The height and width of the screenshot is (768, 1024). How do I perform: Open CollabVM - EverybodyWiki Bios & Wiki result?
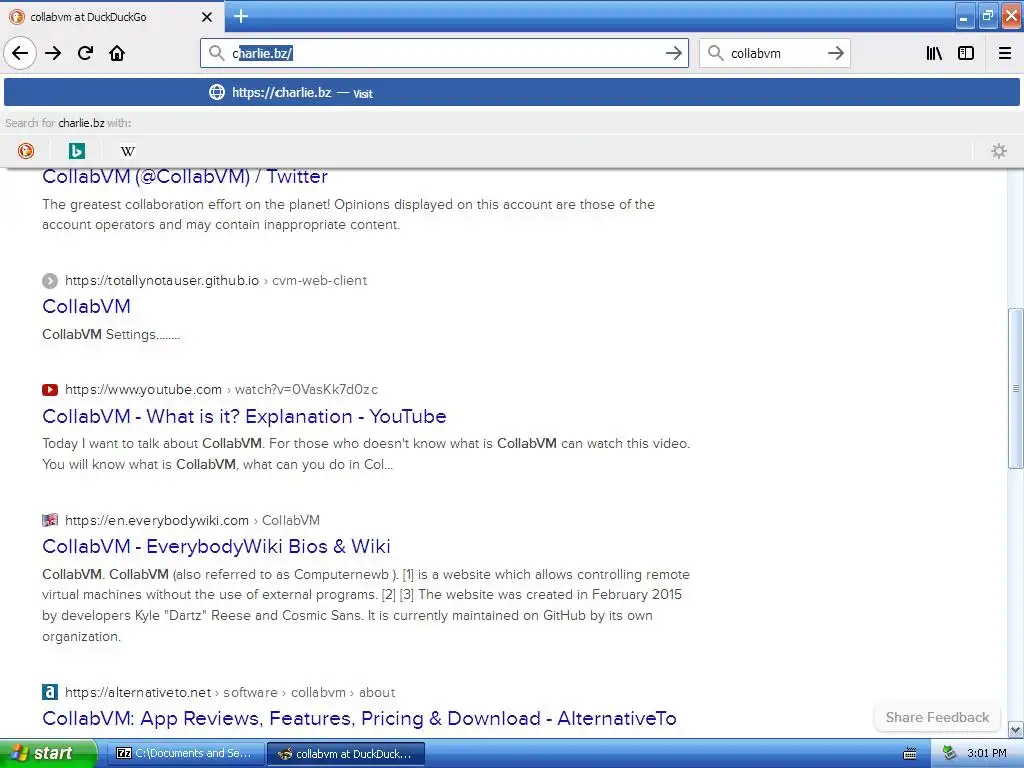click(216, 546)
